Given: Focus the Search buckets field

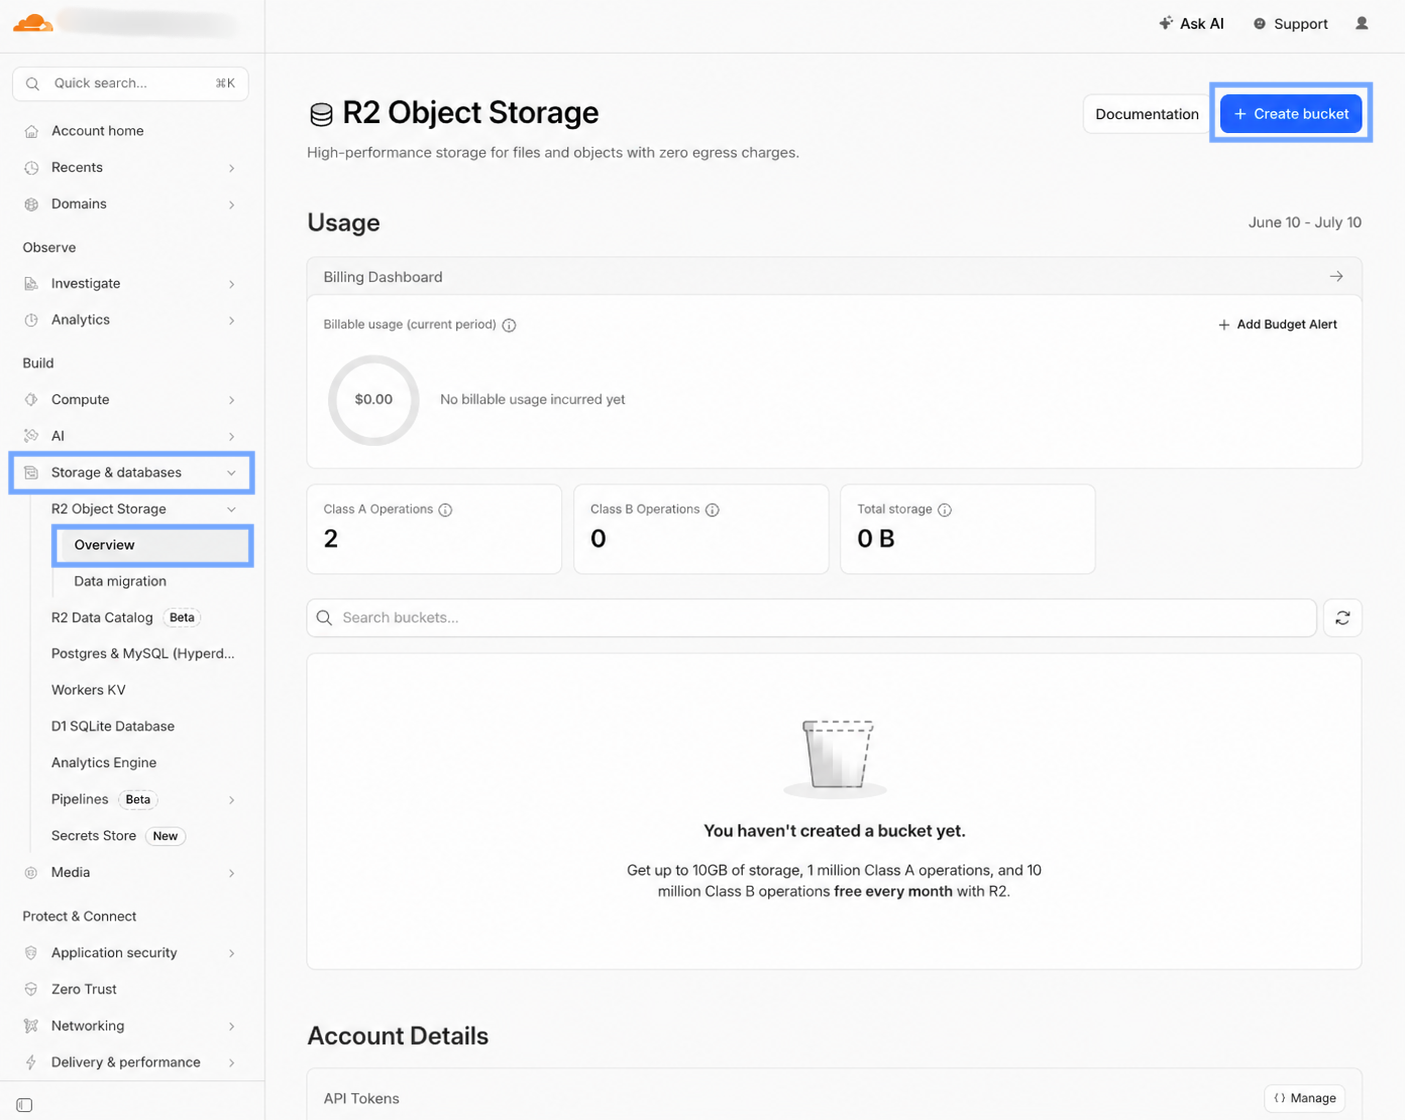Looking at the screenshot, I should (811, 618).
